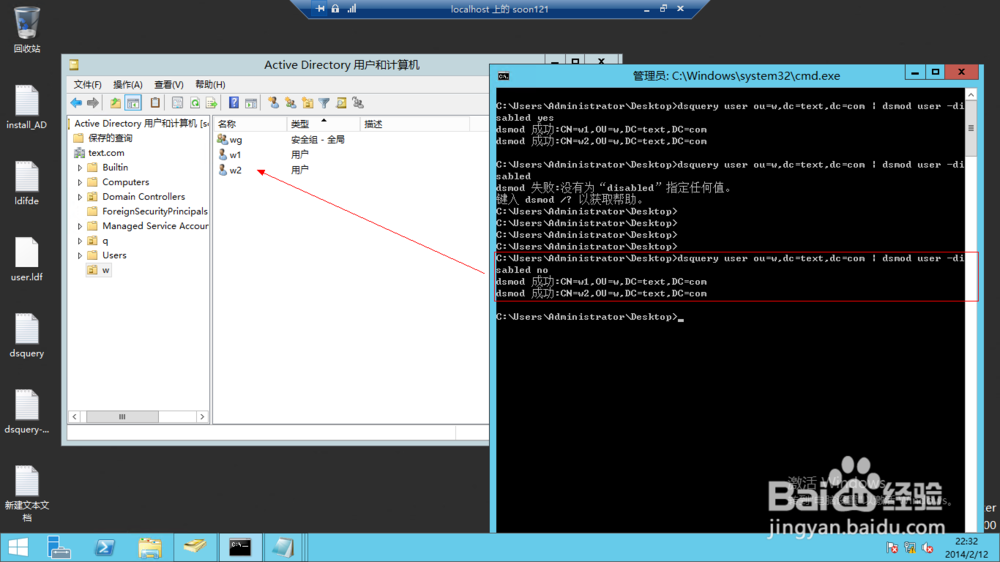Create a new user with the toolbar icon
This screenshot has width=1000, height=562.
coord(274,103)
